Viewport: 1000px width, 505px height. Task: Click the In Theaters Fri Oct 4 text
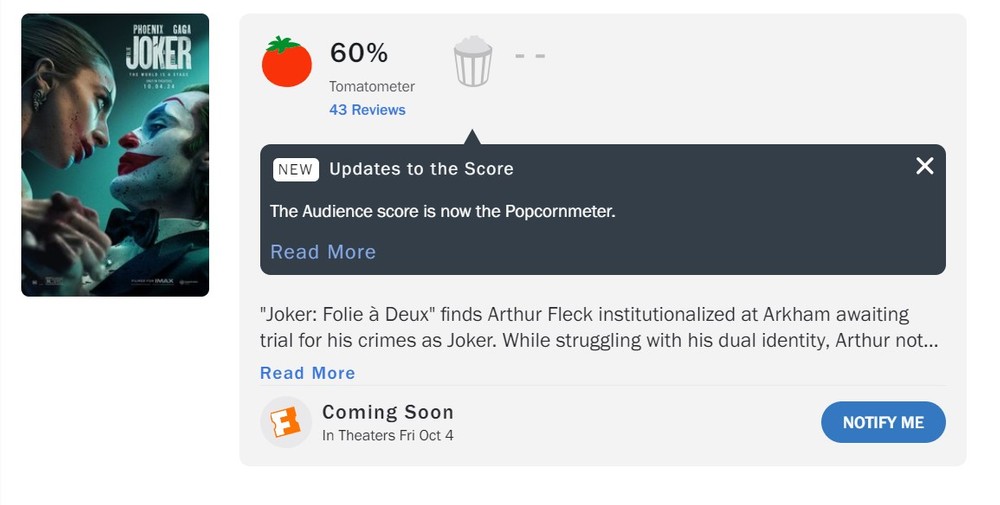point(388,435)
